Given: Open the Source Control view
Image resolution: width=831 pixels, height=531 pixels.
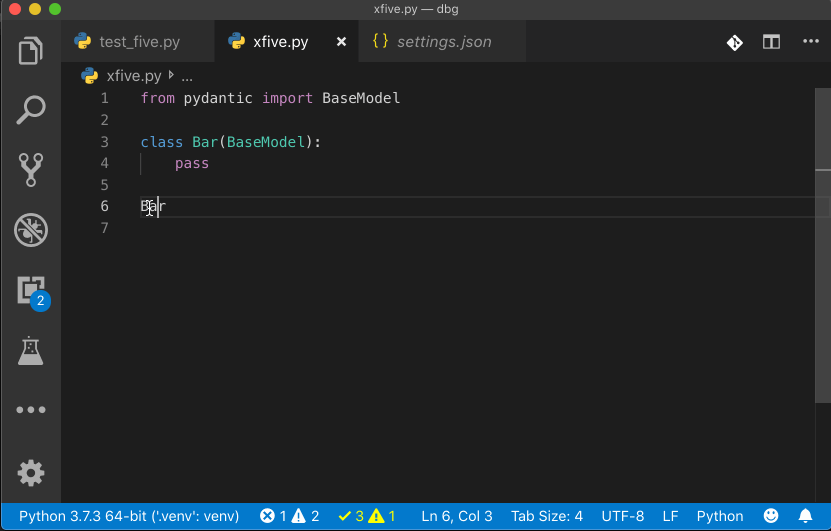Looking at the screenshot, I should tap(31, 170).
